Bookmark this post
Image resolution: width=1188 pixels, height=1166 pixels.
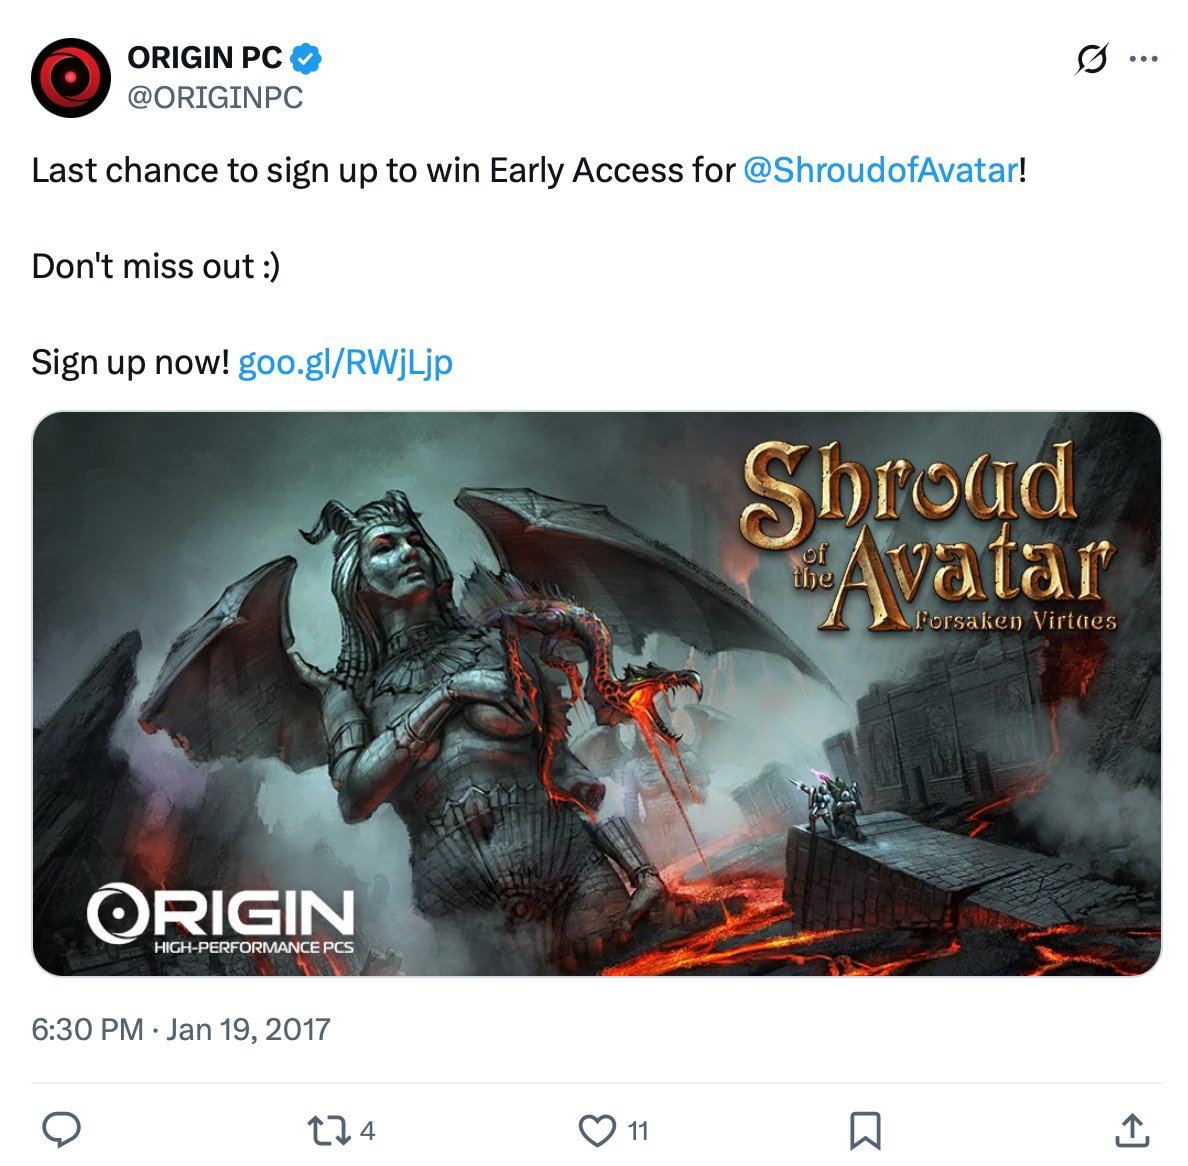864,1130
